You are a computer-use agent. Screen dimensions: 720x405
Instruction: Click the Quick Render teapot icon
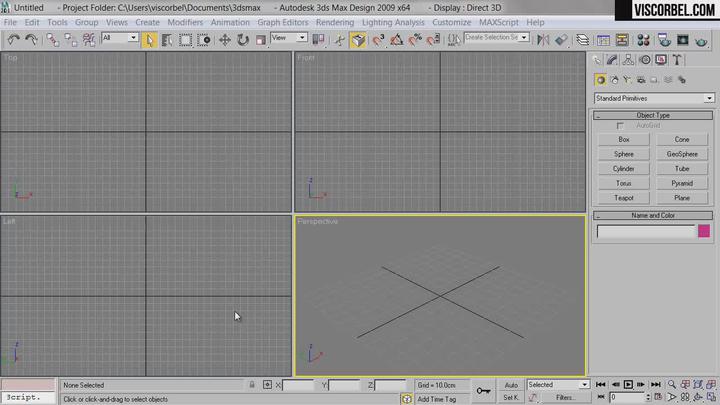(x=701, y=40)
